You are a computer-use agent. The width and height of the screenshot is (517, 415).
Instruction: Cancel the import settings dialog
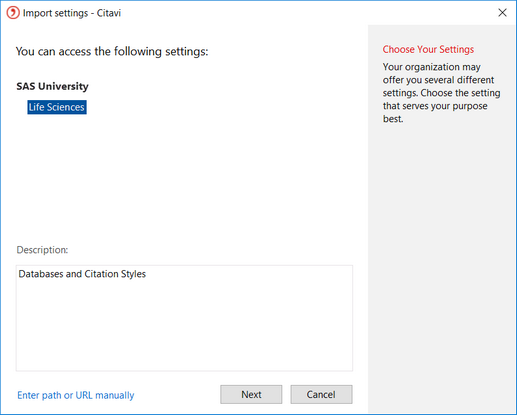coord(321,394)
